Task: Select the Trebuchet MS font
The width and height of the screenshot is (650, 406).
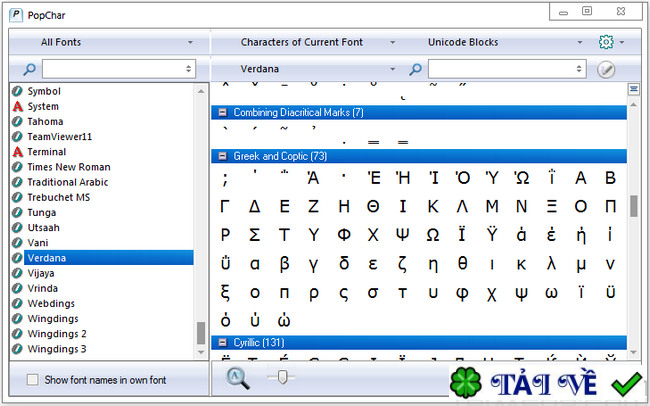Action: tap(58, 197)
